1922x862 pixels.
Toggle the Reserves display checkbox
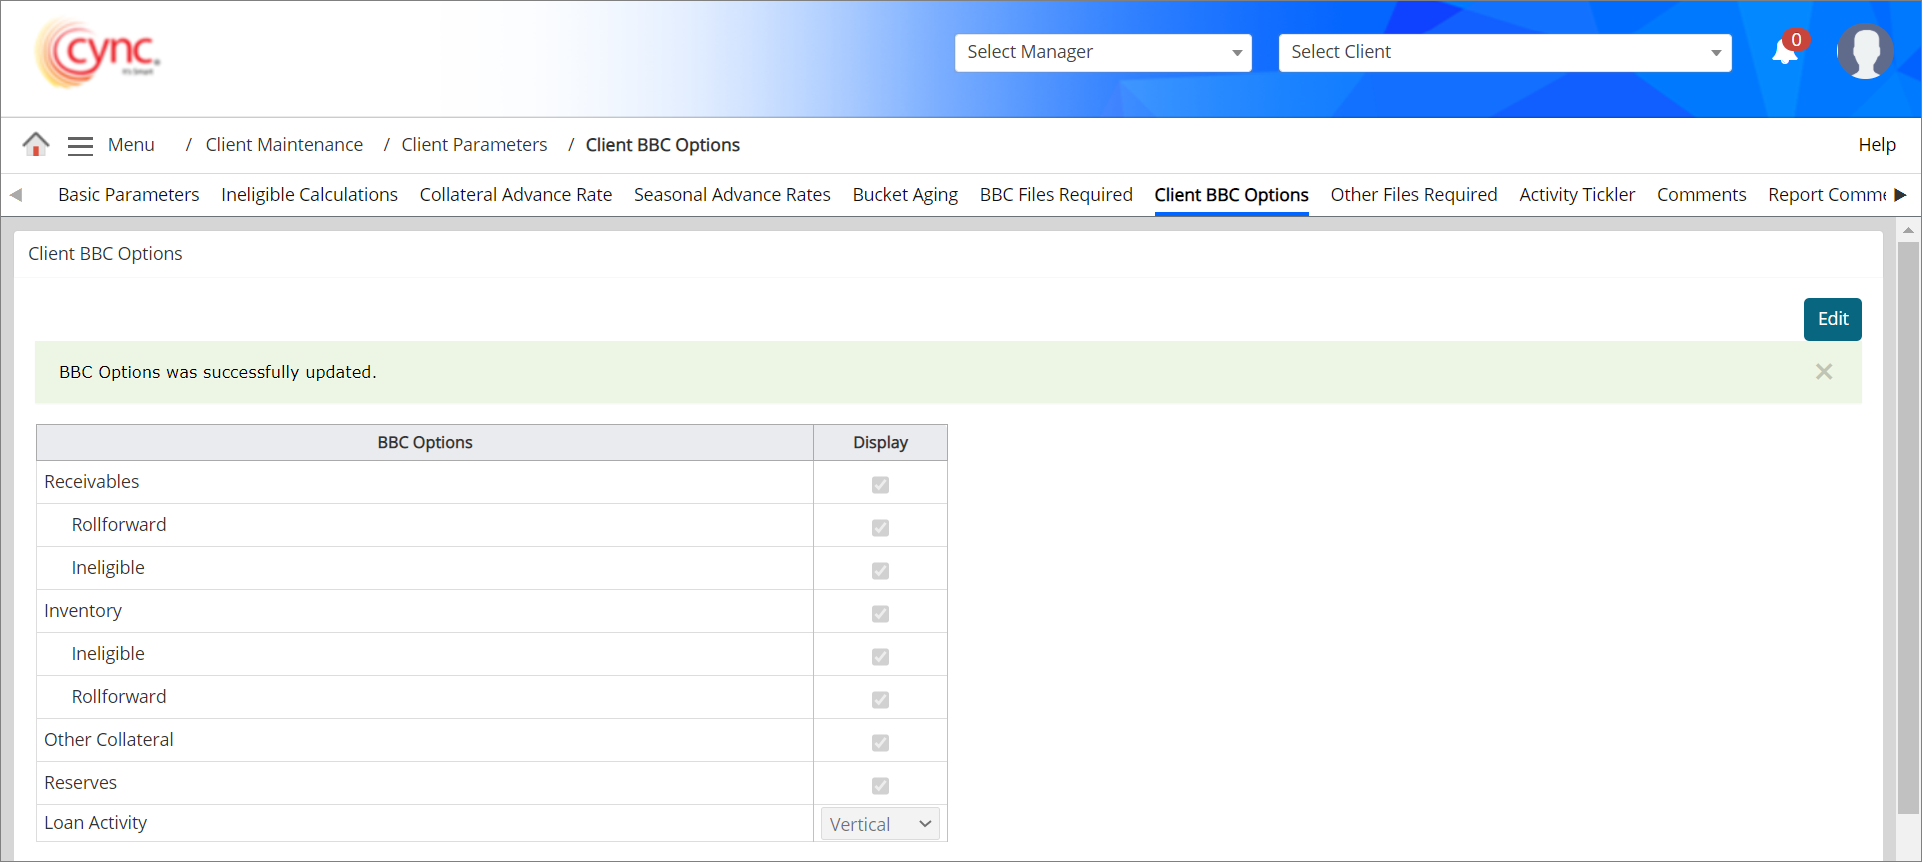click(x=880, y=786)
